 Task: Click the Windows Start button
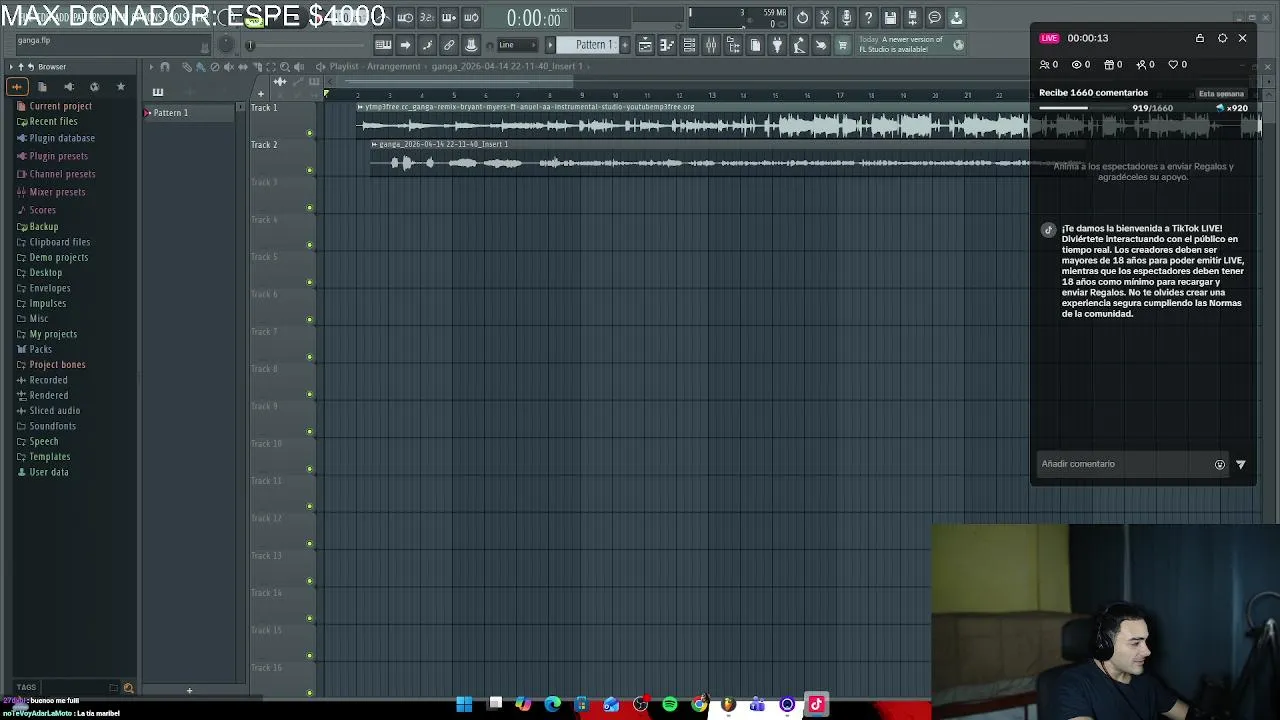[464, 704]
